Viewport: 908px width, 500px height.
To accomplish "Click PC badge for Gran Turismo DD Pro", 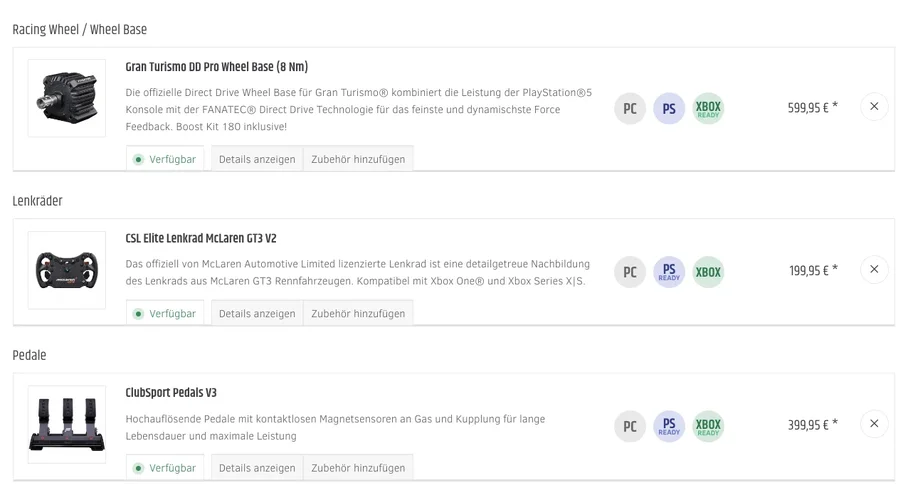I will [630, 109].
